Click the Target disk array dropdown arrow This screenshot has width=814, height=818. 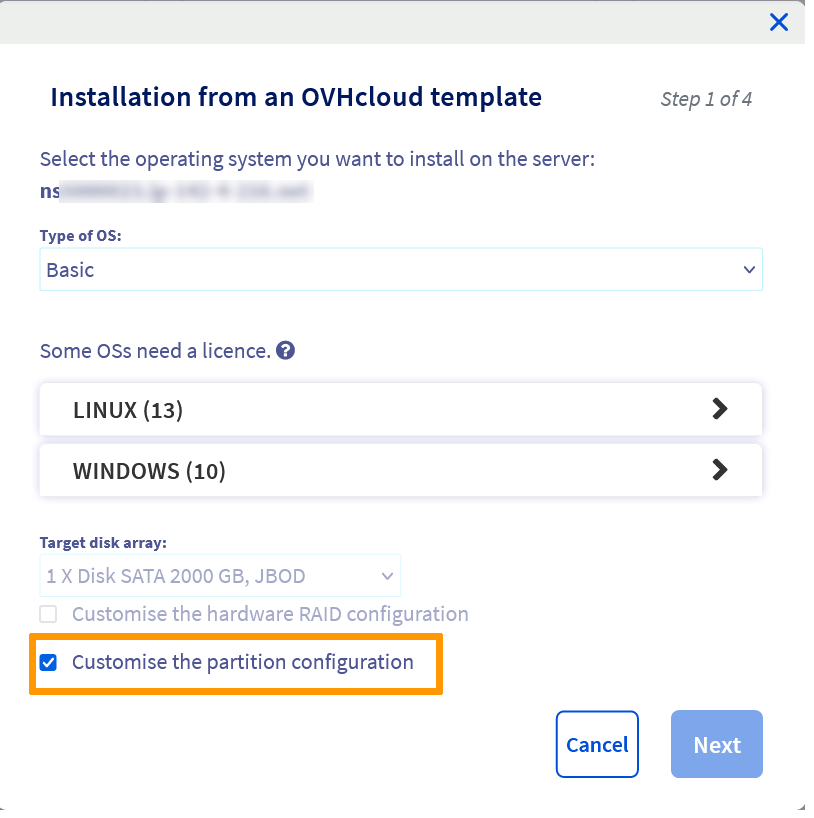pos(387,576)
